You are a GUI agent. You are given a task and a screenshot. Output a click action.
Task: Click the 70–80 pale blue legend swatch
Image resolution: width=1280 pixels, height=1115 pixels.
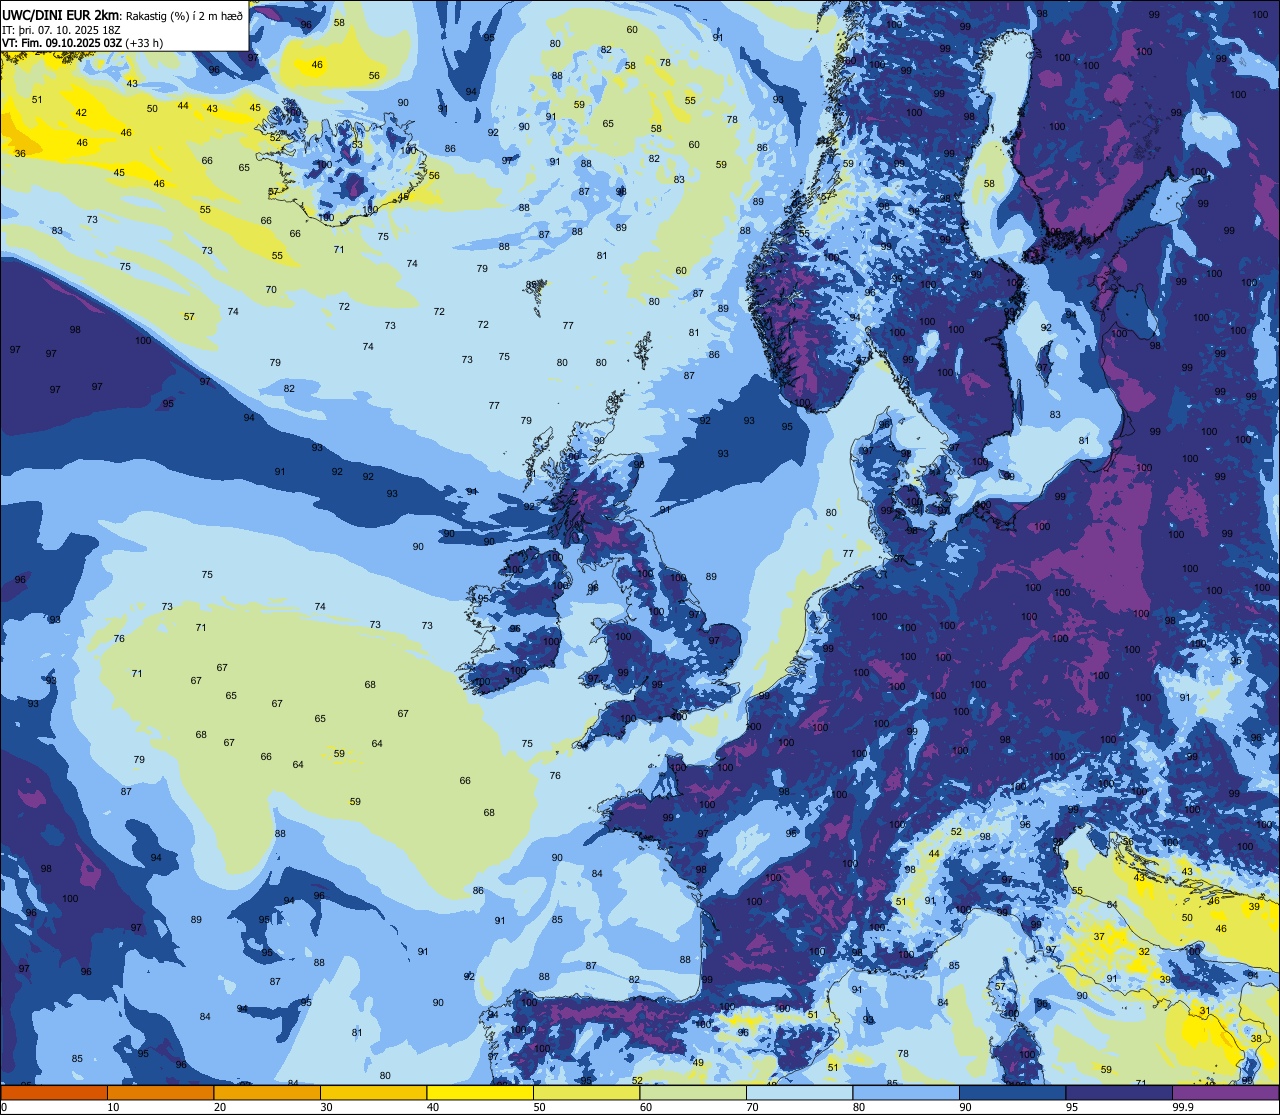point(799,1092)
